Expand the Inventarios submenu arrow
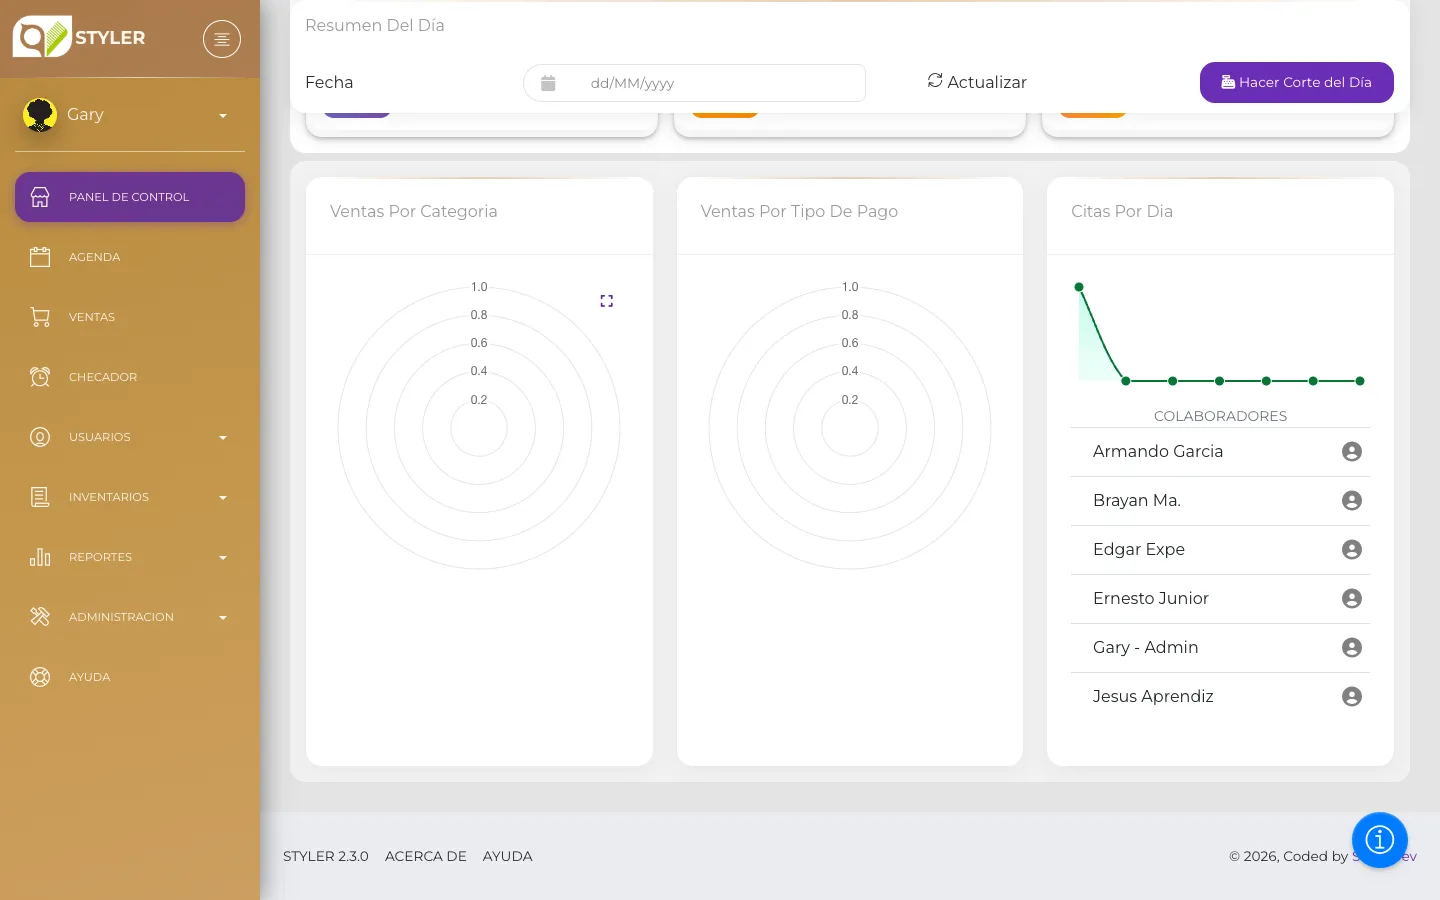 click(x=223, y=498)
